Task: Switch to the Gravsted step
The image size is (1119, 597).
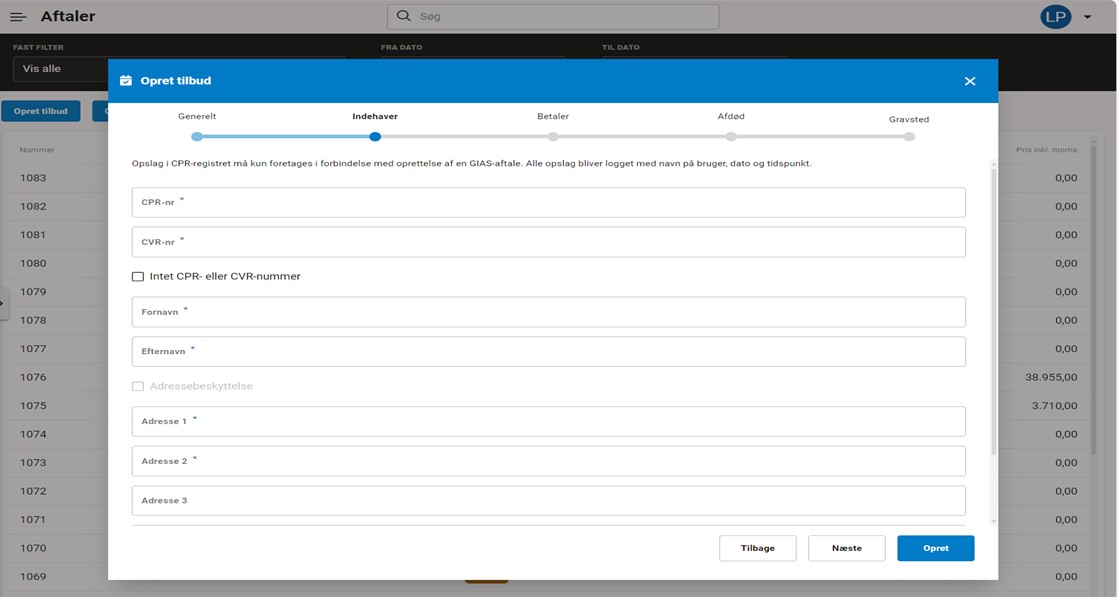Action: [x=908, y=119]
